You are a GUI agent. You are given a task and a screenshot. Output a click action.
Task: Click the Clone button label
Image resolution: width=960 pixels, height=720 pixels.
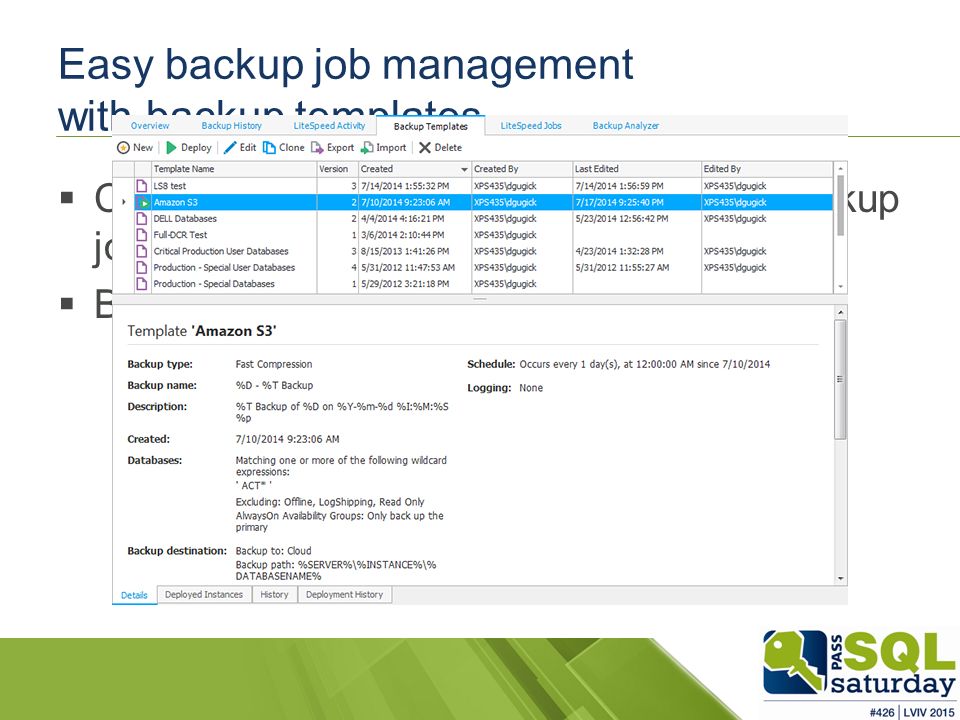[291, 148]
